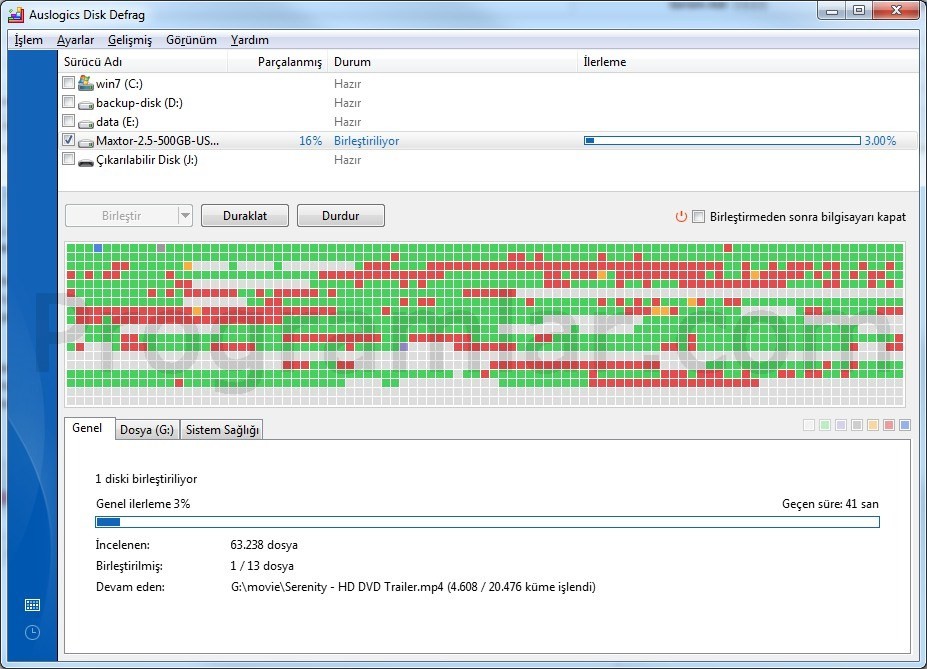927x669 pixels.
Task: Click the orange power icon beside shutdown option
Action: tap(681, 216)
